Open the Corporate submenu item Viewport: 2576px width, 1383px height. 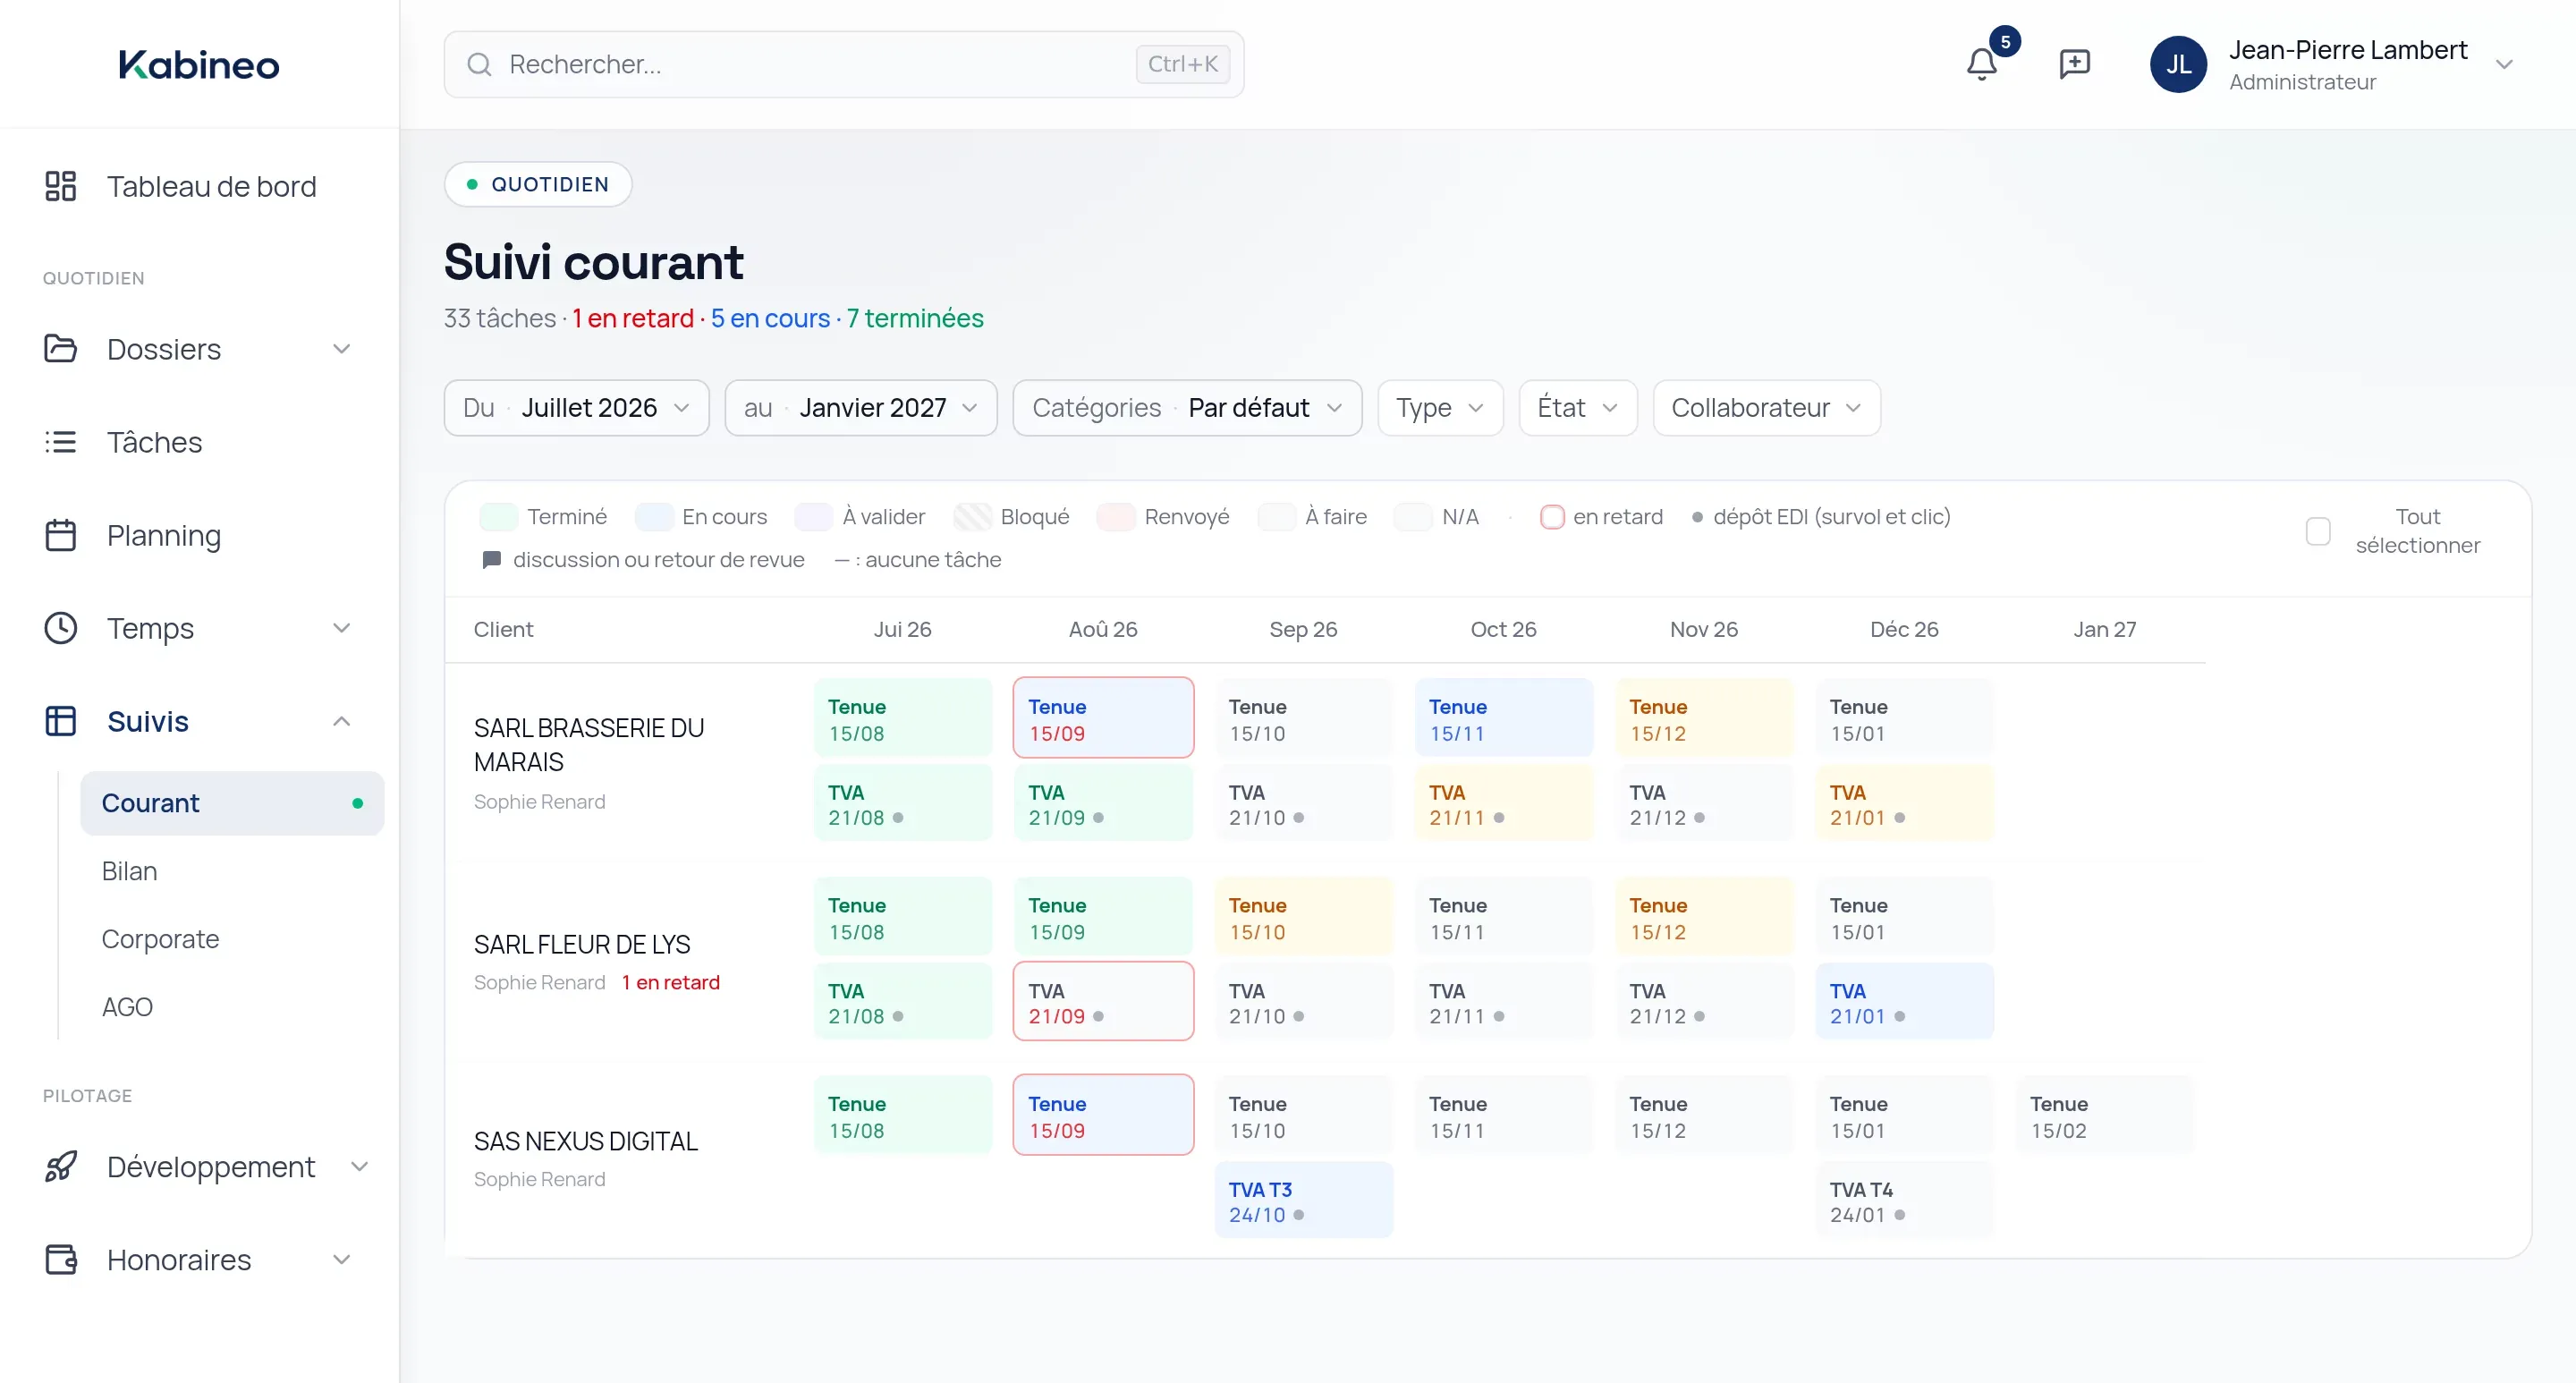160,939
